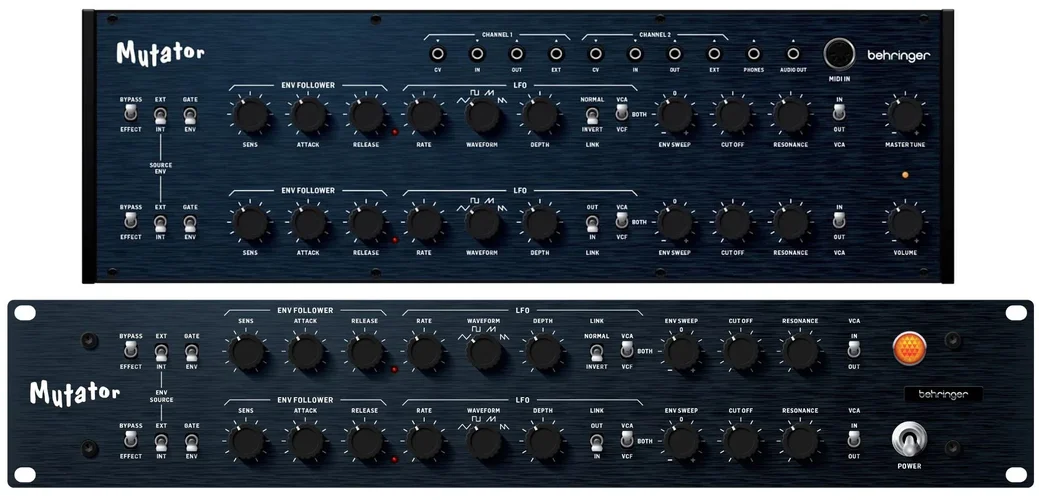Toggle upper-row BYPASS/EFFECT switch on rack unit
Image resolution: width=1039 pixels, height=500 pixels.
tap(131, 351)
